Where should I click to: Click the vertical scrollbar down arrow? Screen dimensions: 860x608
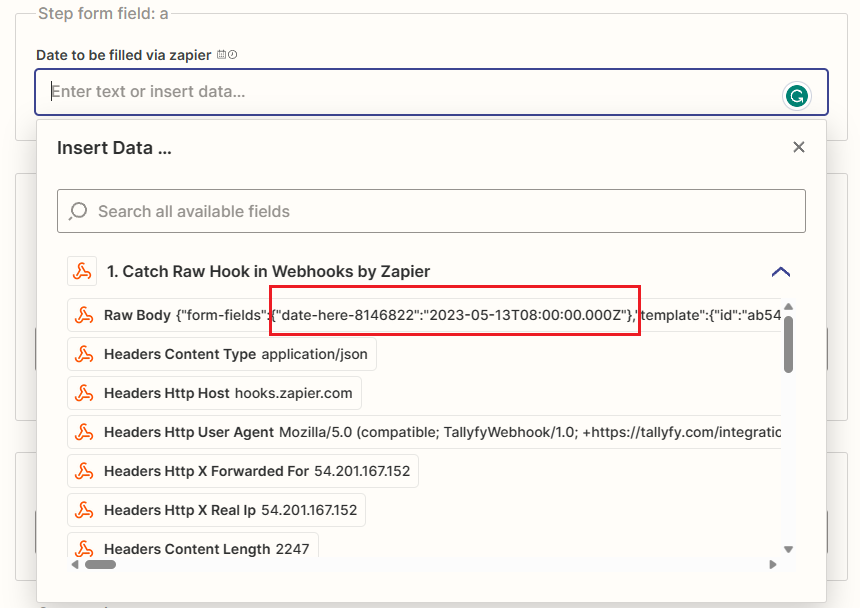coord(788,548)
